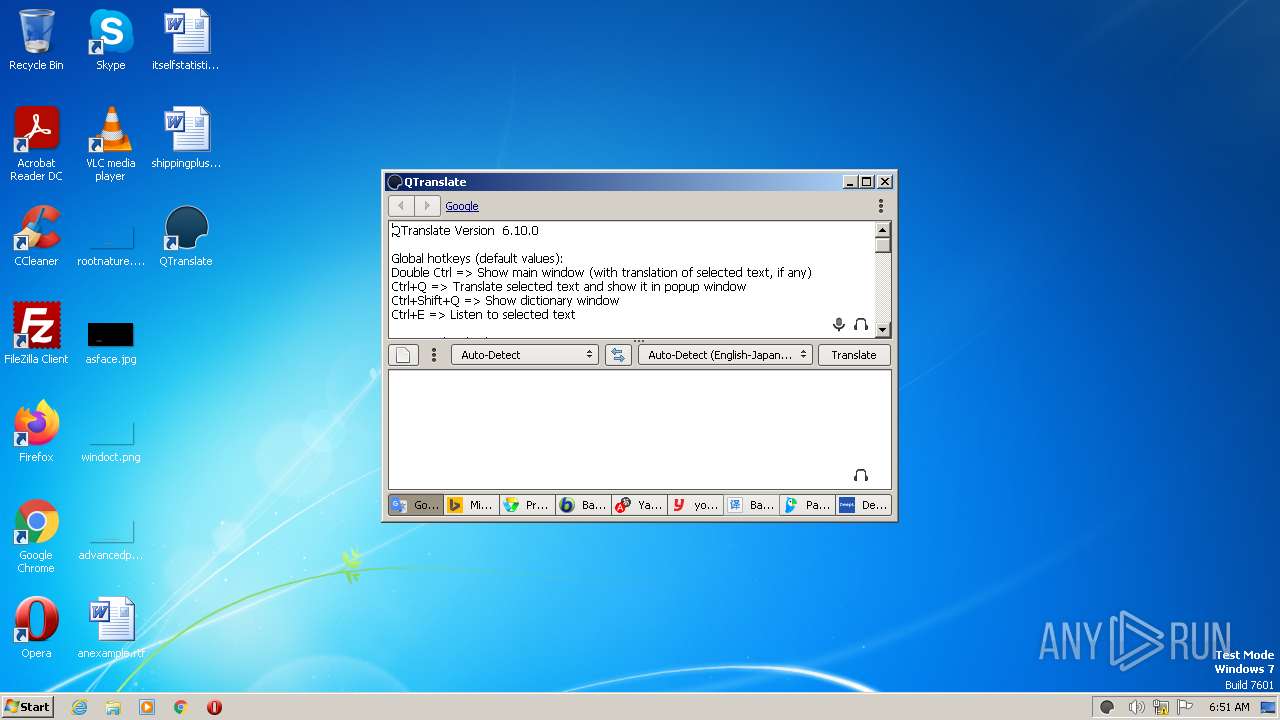The image size is (1280, 720).
Task: Close the QTranslate window
Action: (885, 182)
